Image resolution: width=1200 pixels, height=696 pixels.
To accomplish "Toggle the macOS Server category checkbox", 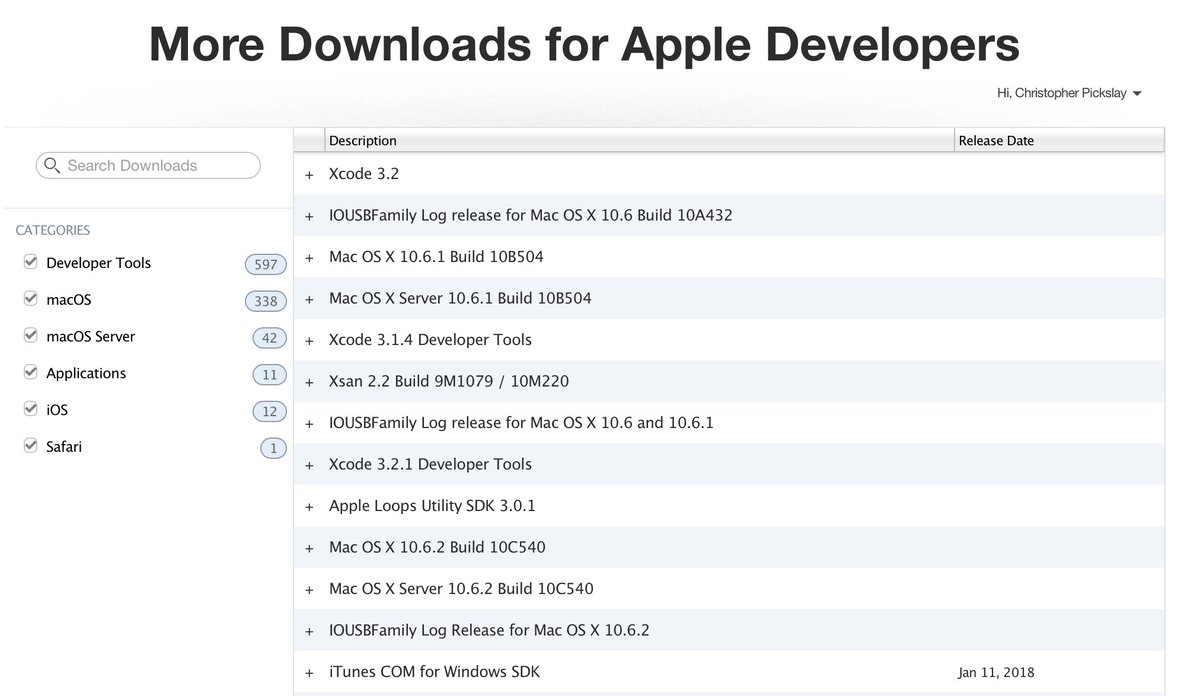I will tap(30, 336).
